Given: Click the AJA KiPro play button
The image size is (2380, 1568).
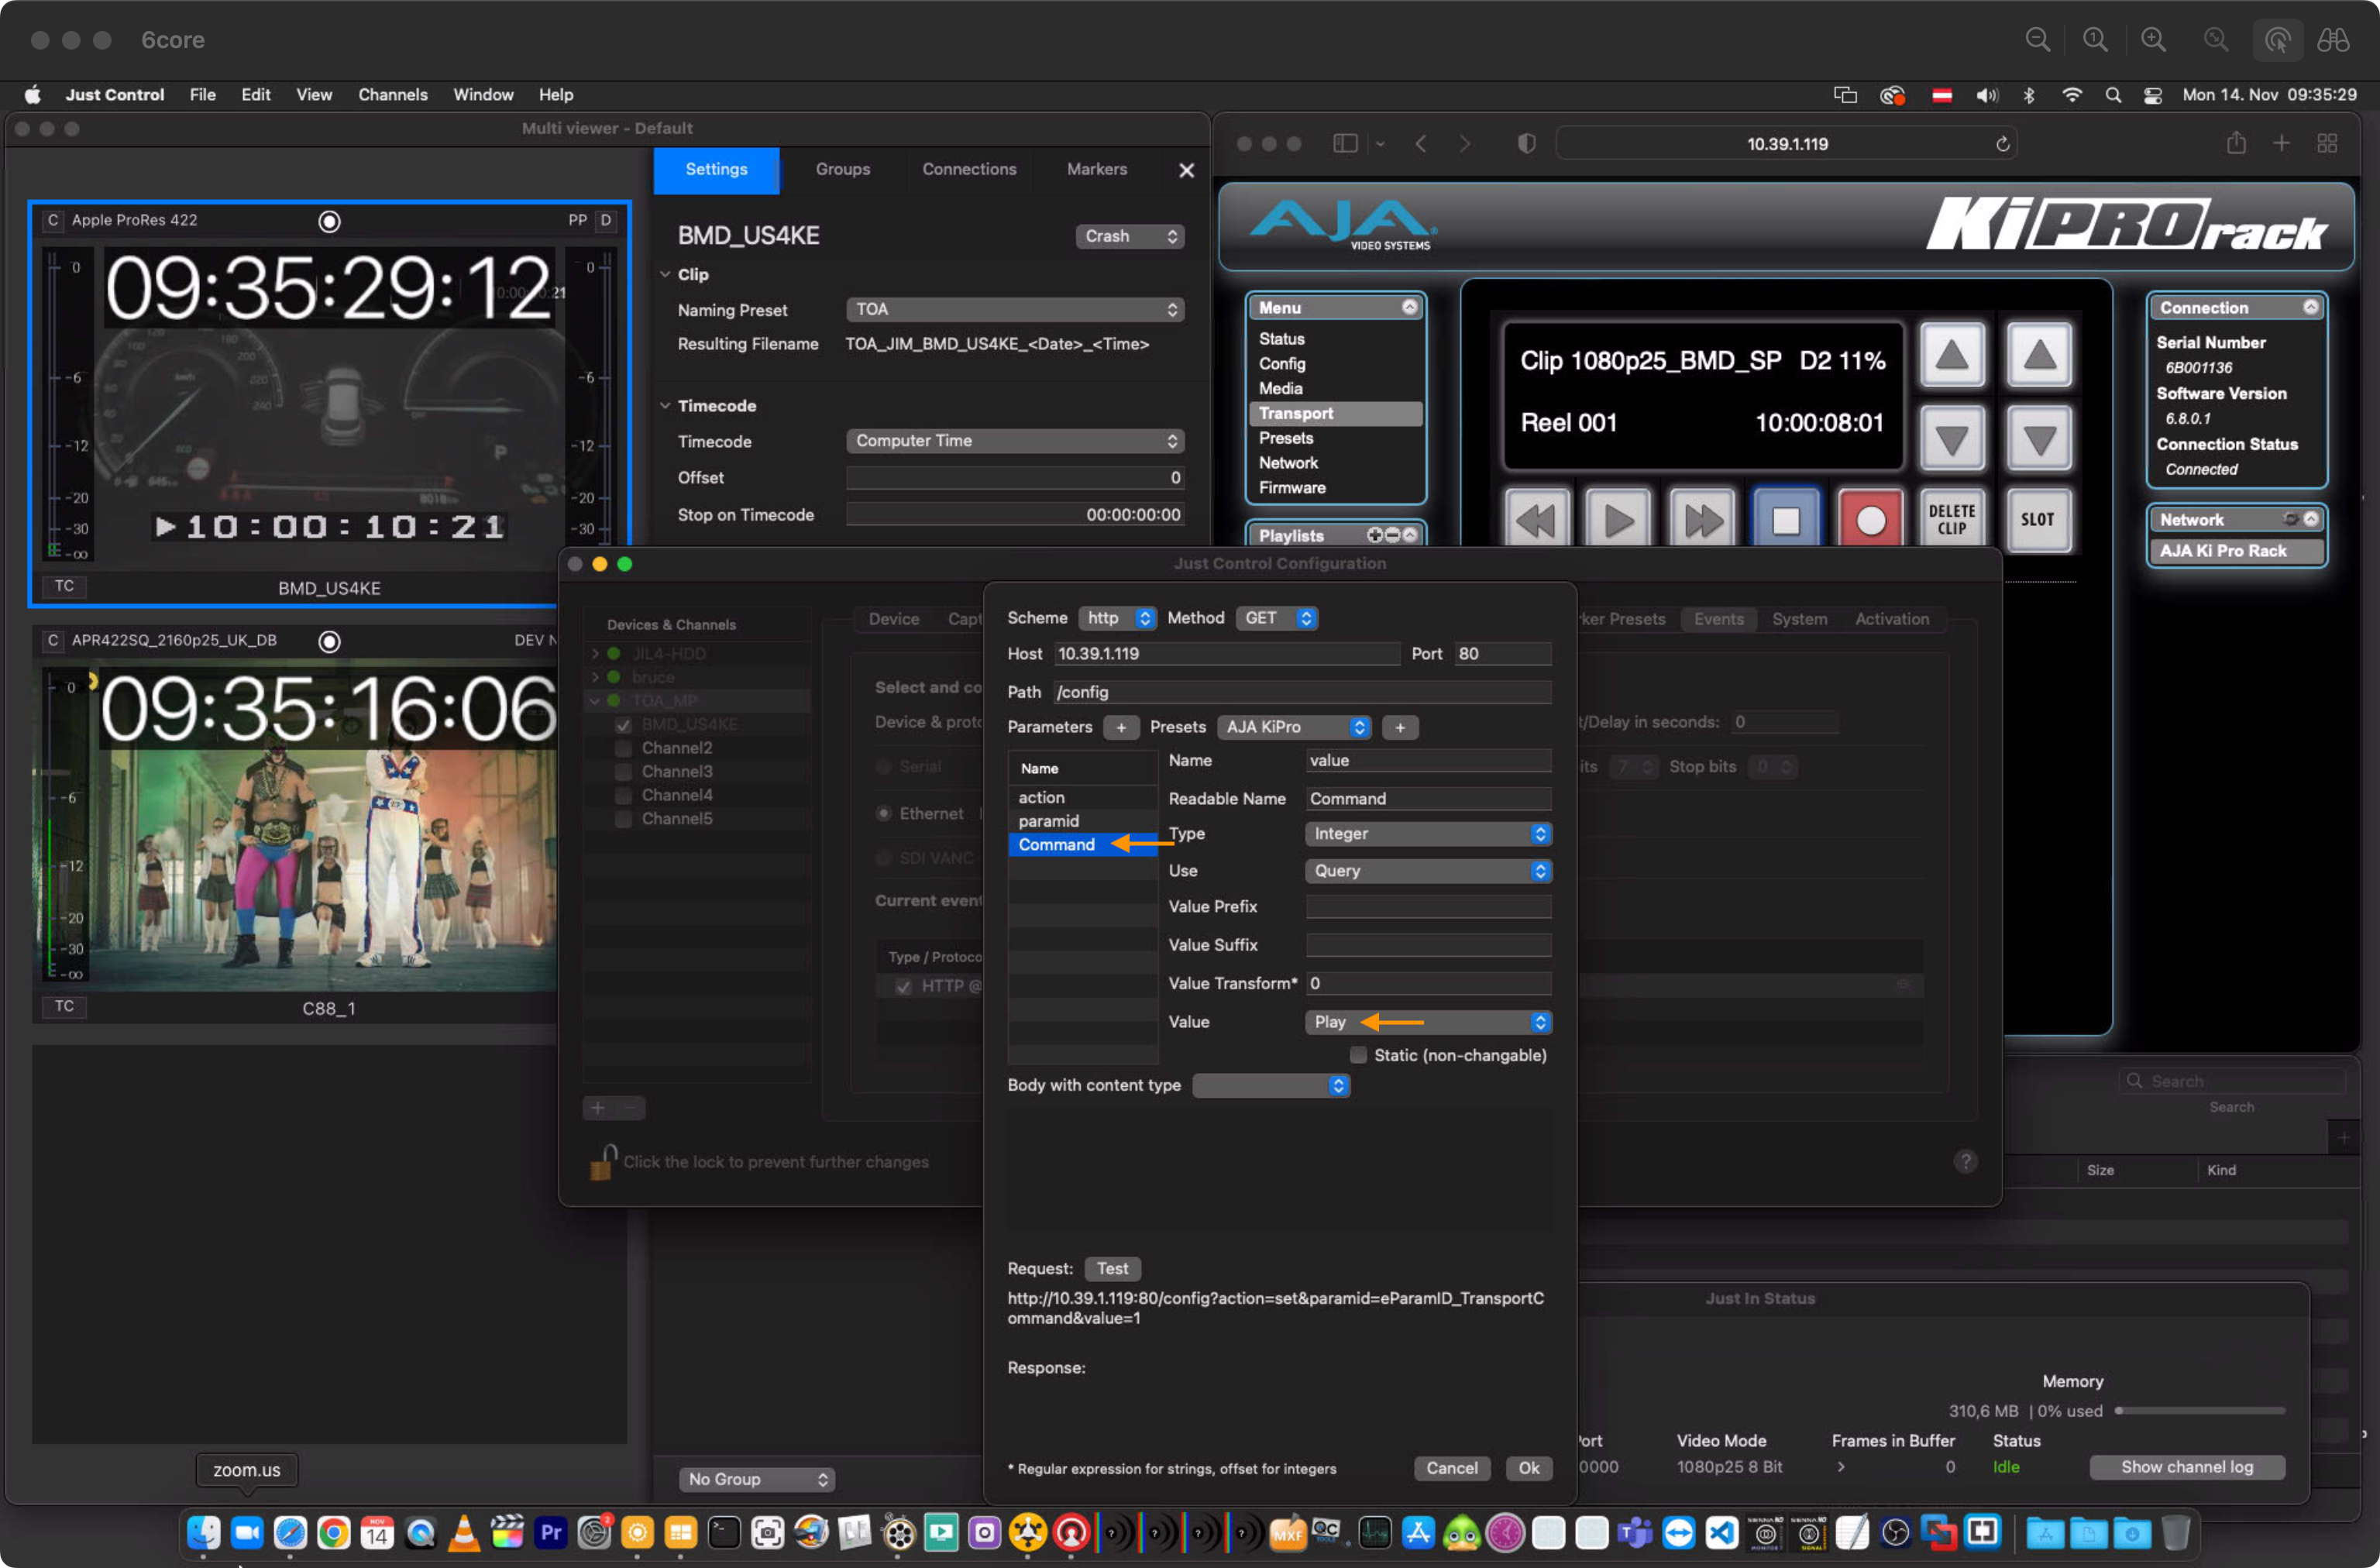Looking at the screenshot, I should pyautogui.click(x=1619, y=520).
